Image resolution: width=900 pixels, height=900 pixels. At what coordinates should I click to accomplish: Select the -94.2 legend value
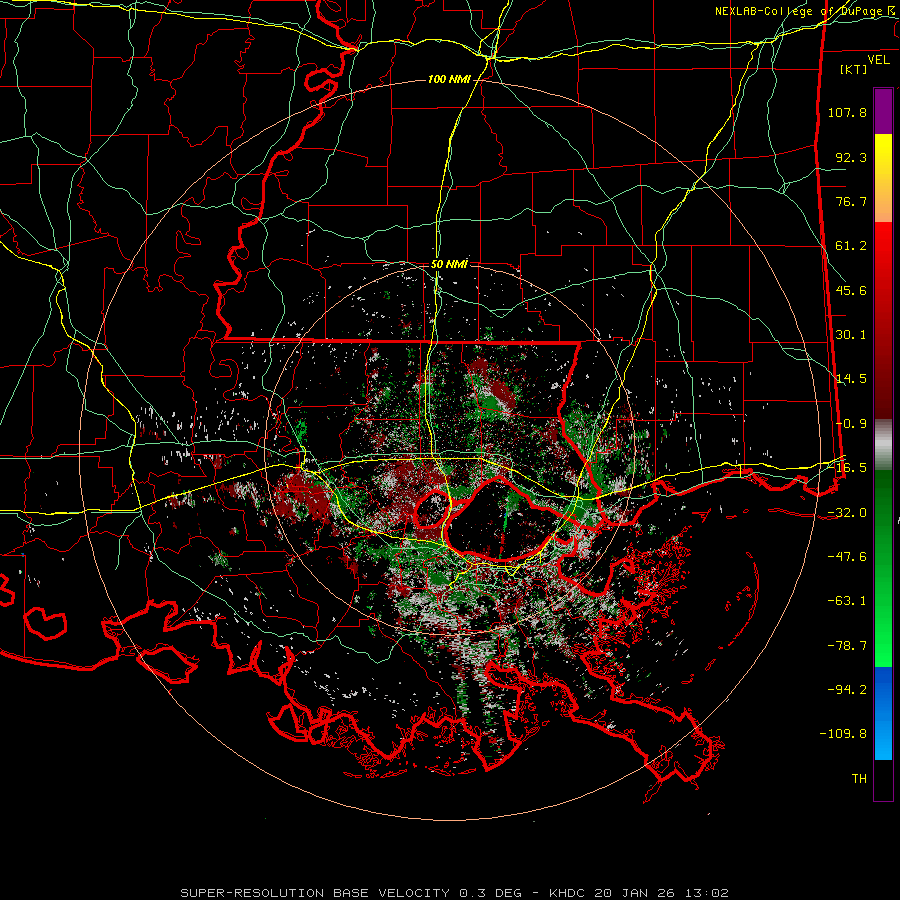pyautogui.click(x=847, y=689)
